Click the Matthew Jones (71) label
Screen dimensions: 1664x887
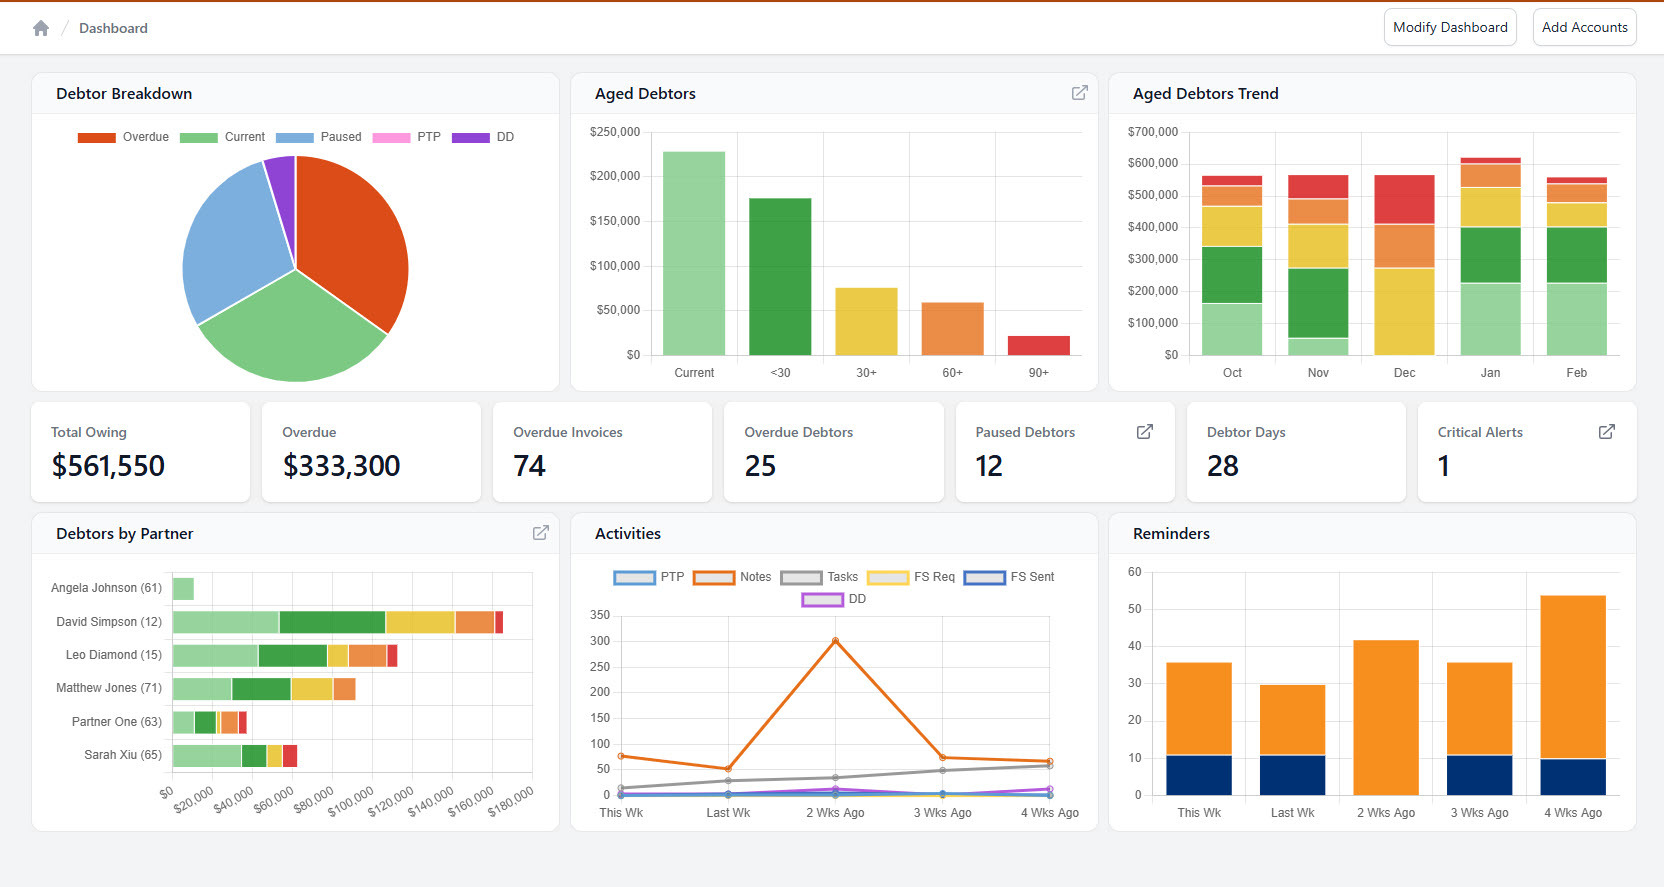coord(109,688)
